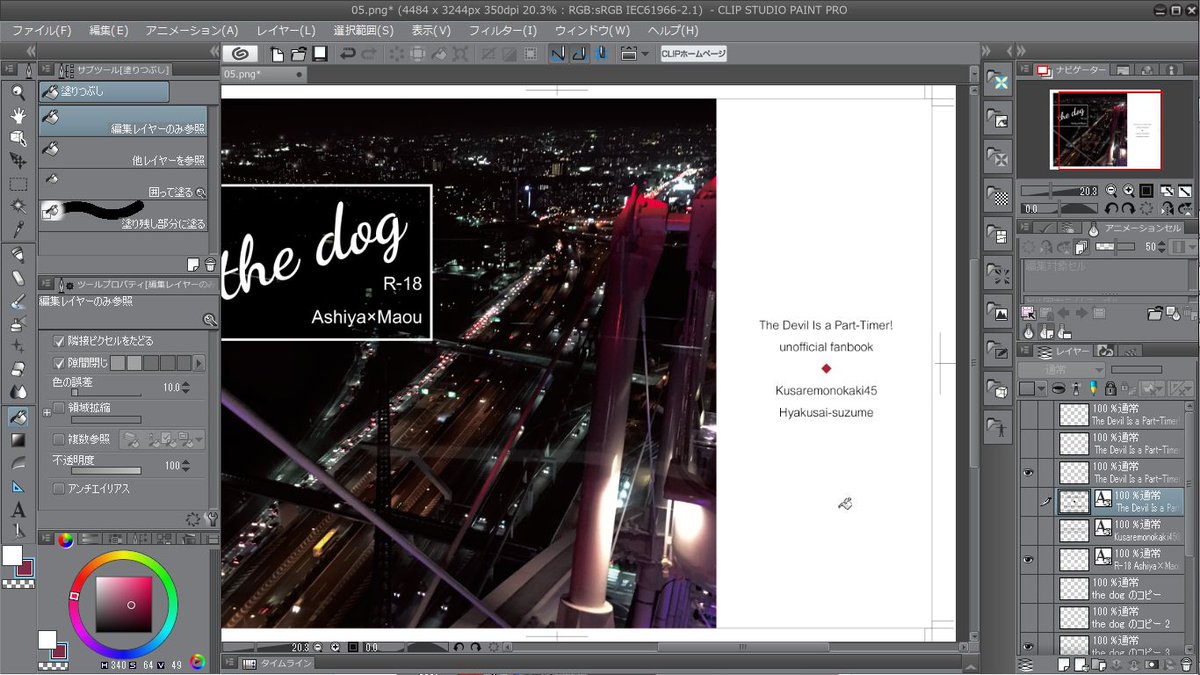Enable 複数参照 checkbox
The image size is (1200, 675).
(59, 438)
